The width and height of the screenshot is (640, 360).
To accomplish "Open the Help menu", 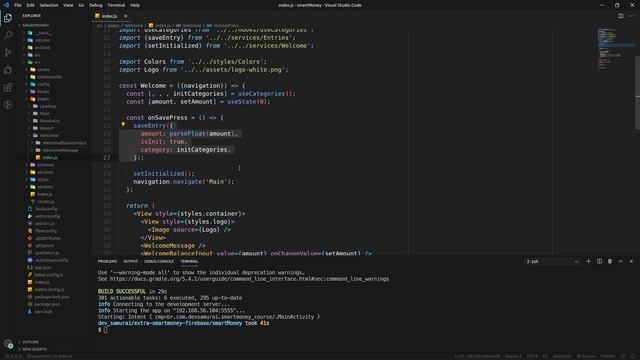I will [x=135, y=5].
